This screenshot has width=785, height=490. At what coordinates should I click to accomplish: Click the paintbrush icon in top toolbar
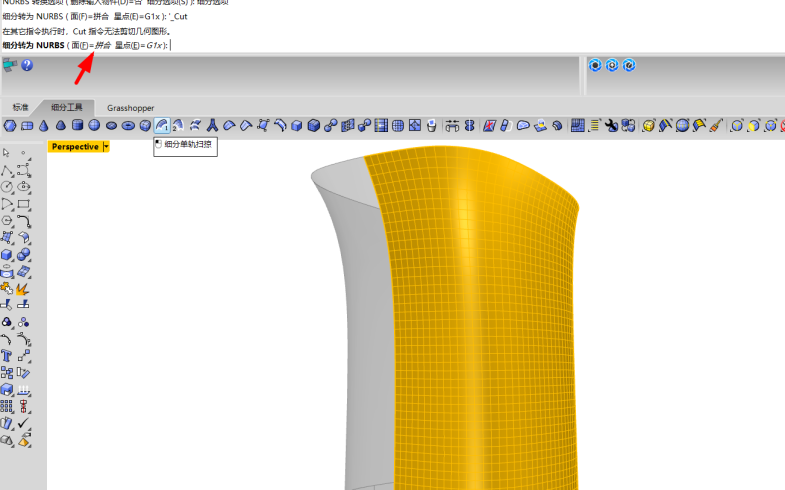click(x=715, y=125)
